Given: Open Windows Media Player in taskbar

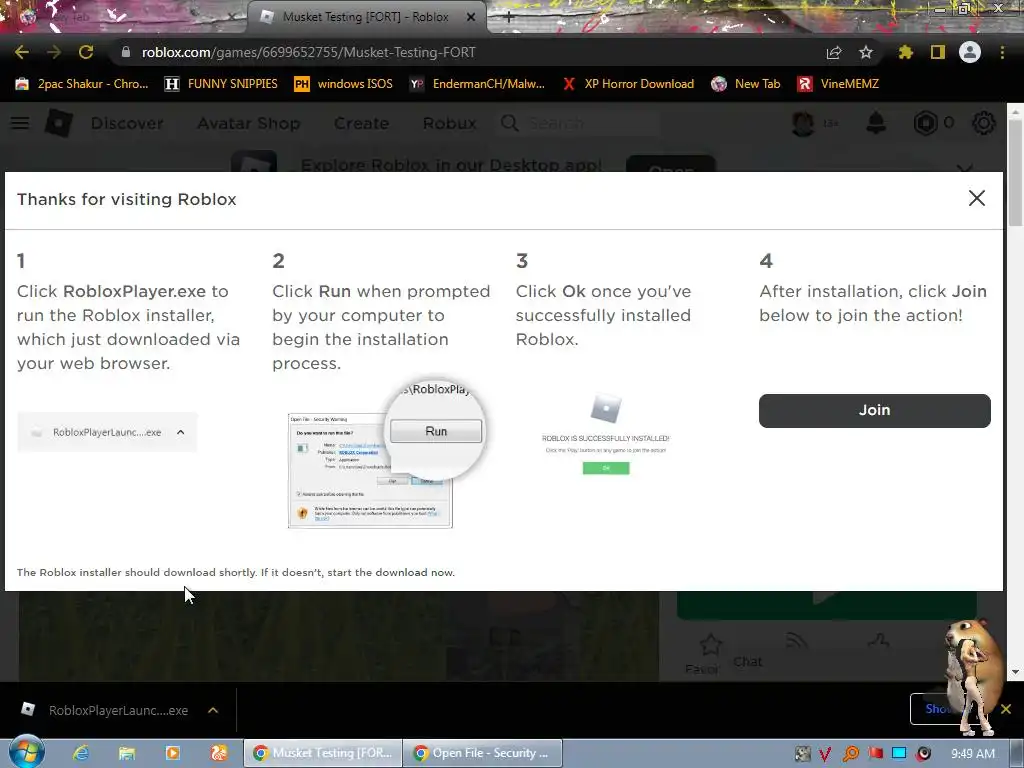Looking at the screenshot, I should [172, 753].
